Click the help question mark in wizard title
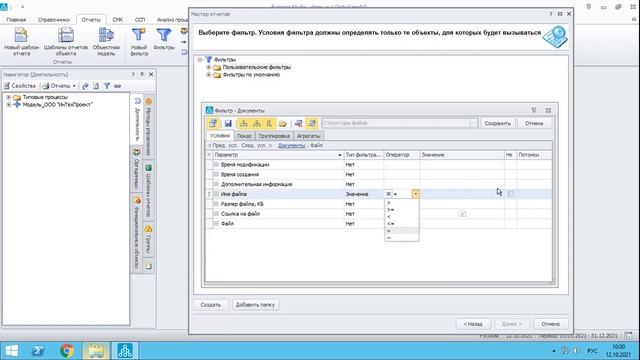Screen dimensions: 640x360 pos(551,14)
